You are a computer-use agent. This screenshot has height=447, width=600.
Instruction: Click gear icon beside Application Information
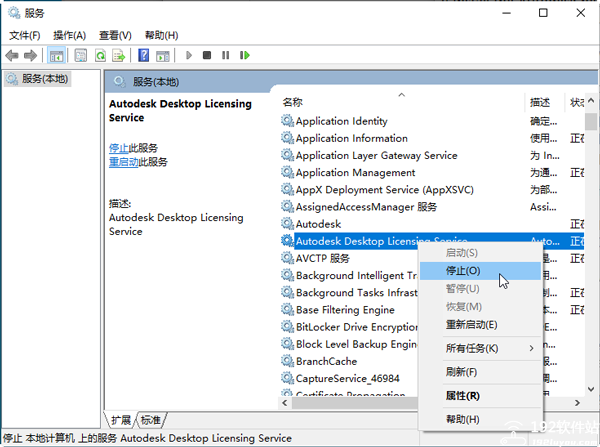(x=287, y=138)
